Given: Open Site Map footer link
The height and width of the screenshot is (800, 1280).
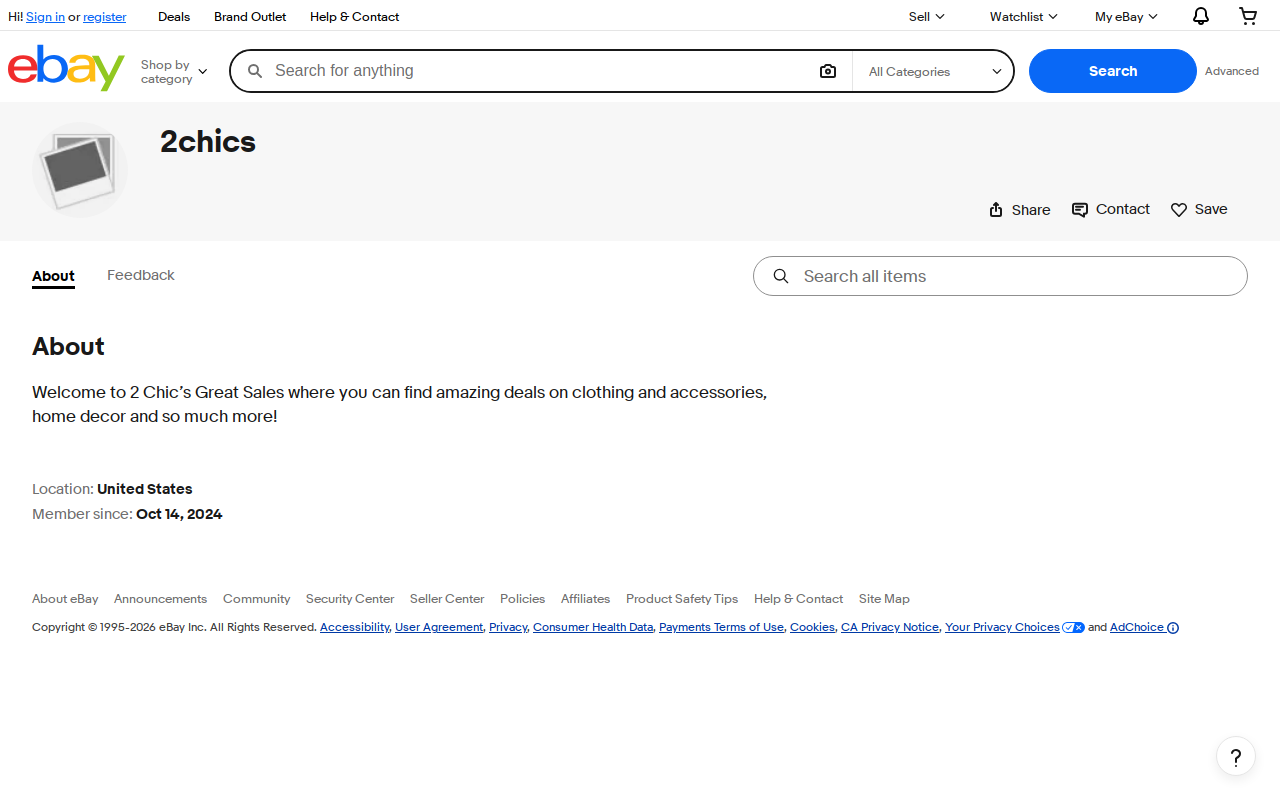Looking at the screenshot, I should 884,599.
